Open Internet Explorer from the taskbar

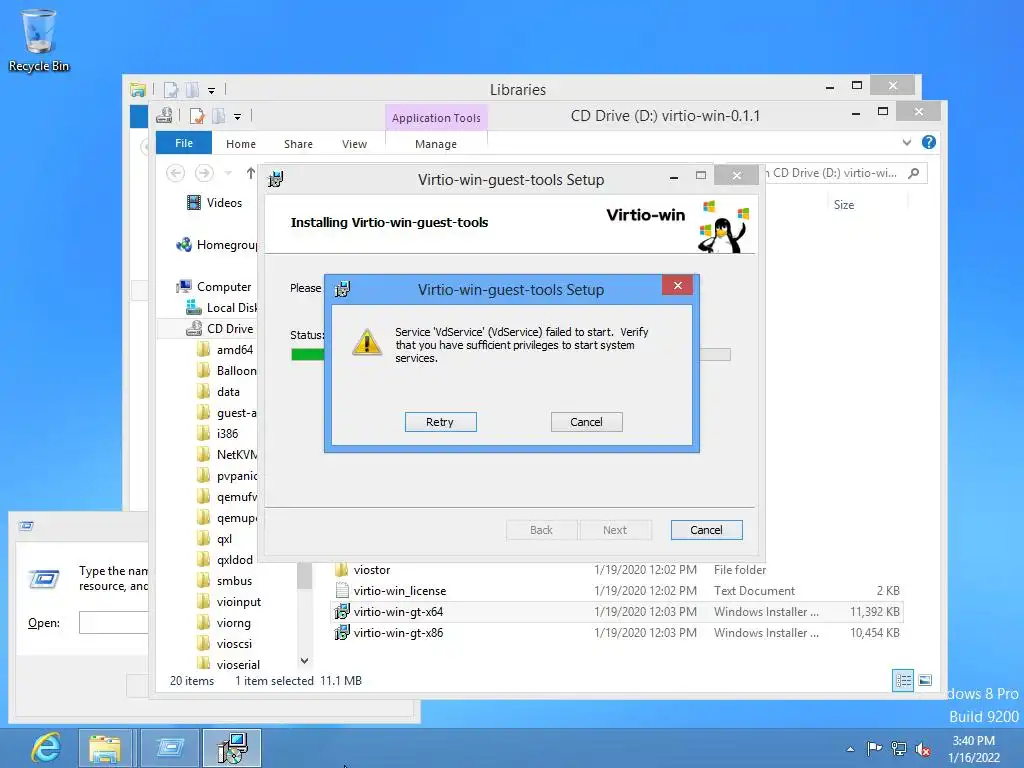point(46,748)
